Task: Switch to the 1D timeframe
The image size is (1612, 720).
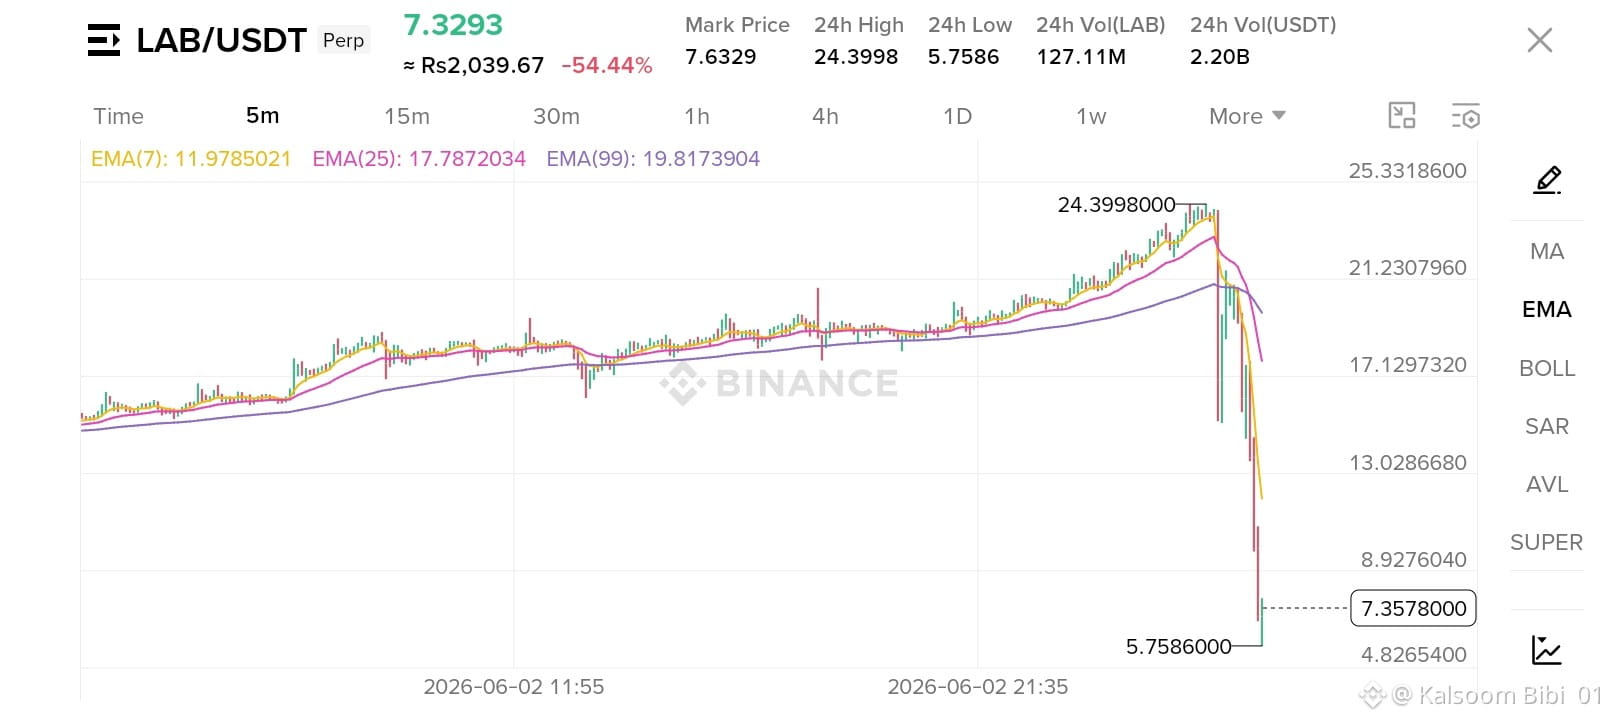Action: coord(958,116)
